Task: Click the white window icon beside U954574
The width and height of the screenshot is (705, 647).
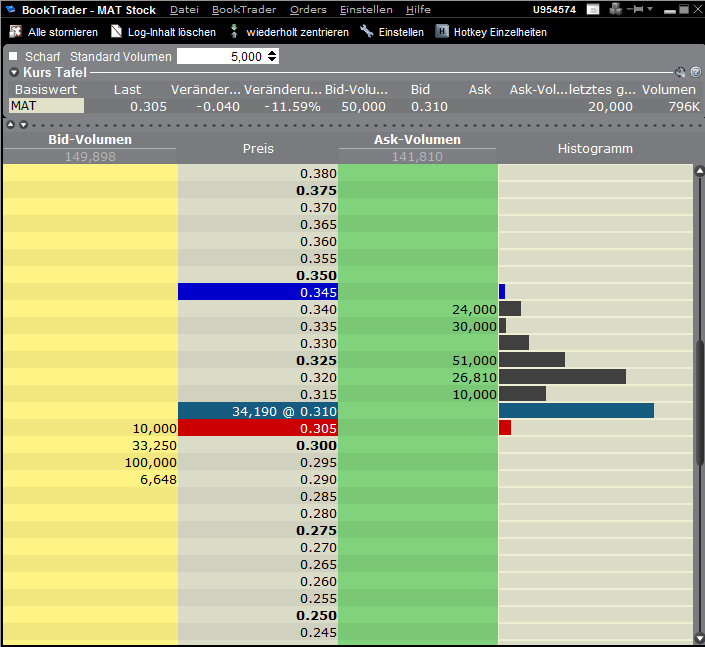Action: 593,9
